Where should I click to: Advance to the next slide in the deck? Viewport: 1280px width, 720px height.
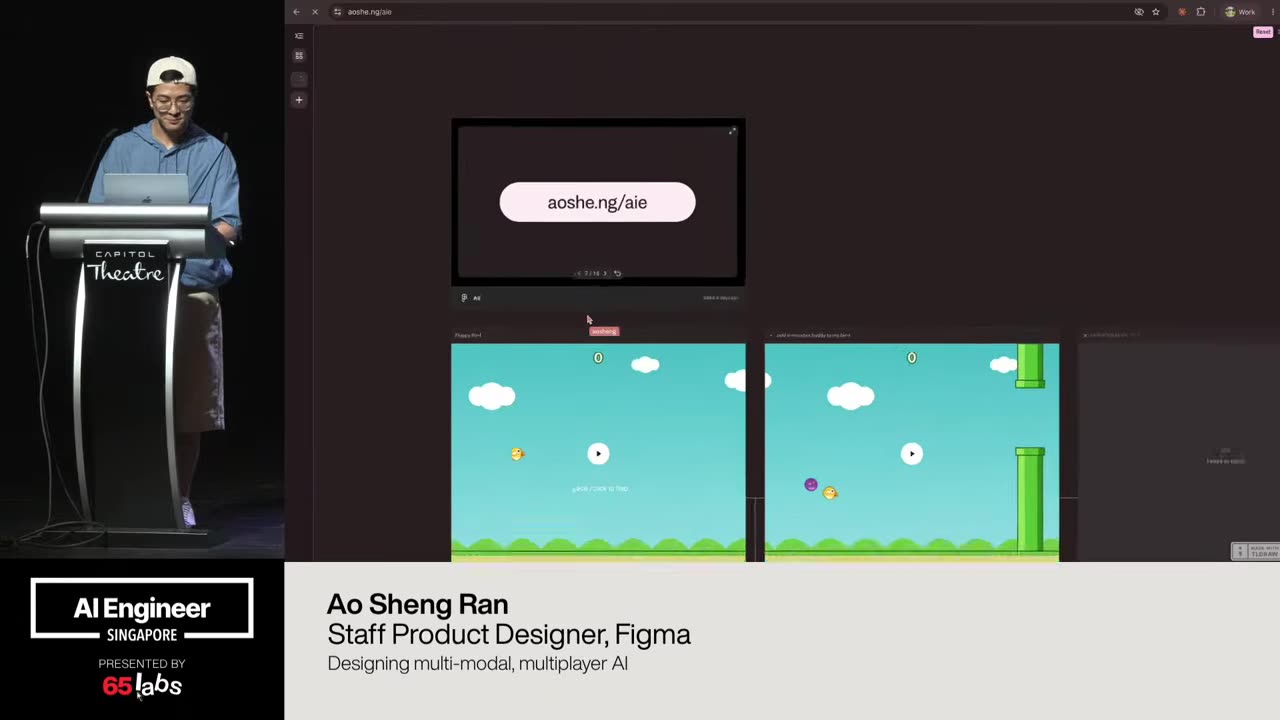point(605,273)
